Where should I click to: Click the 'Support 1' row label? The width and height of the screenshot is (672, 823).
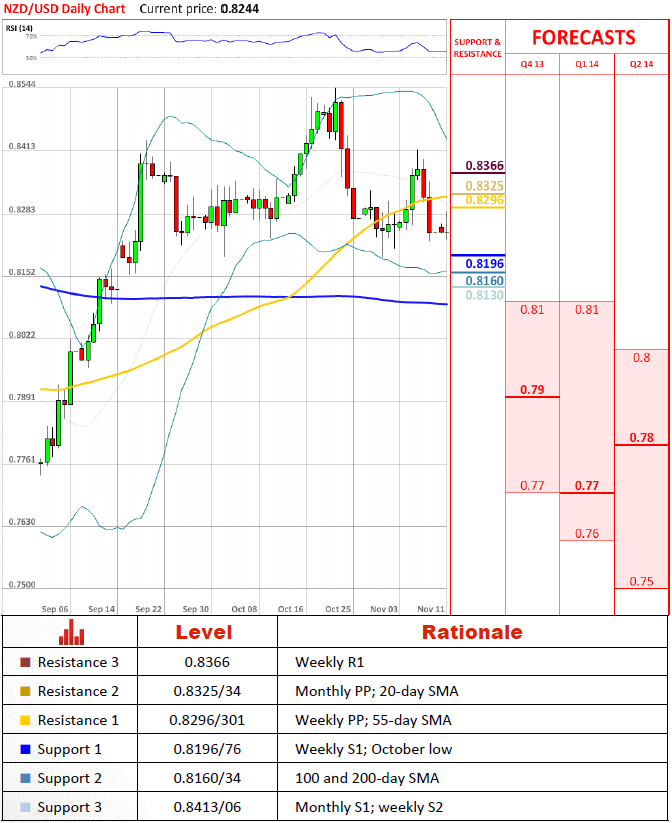click(x=69, y=750)
